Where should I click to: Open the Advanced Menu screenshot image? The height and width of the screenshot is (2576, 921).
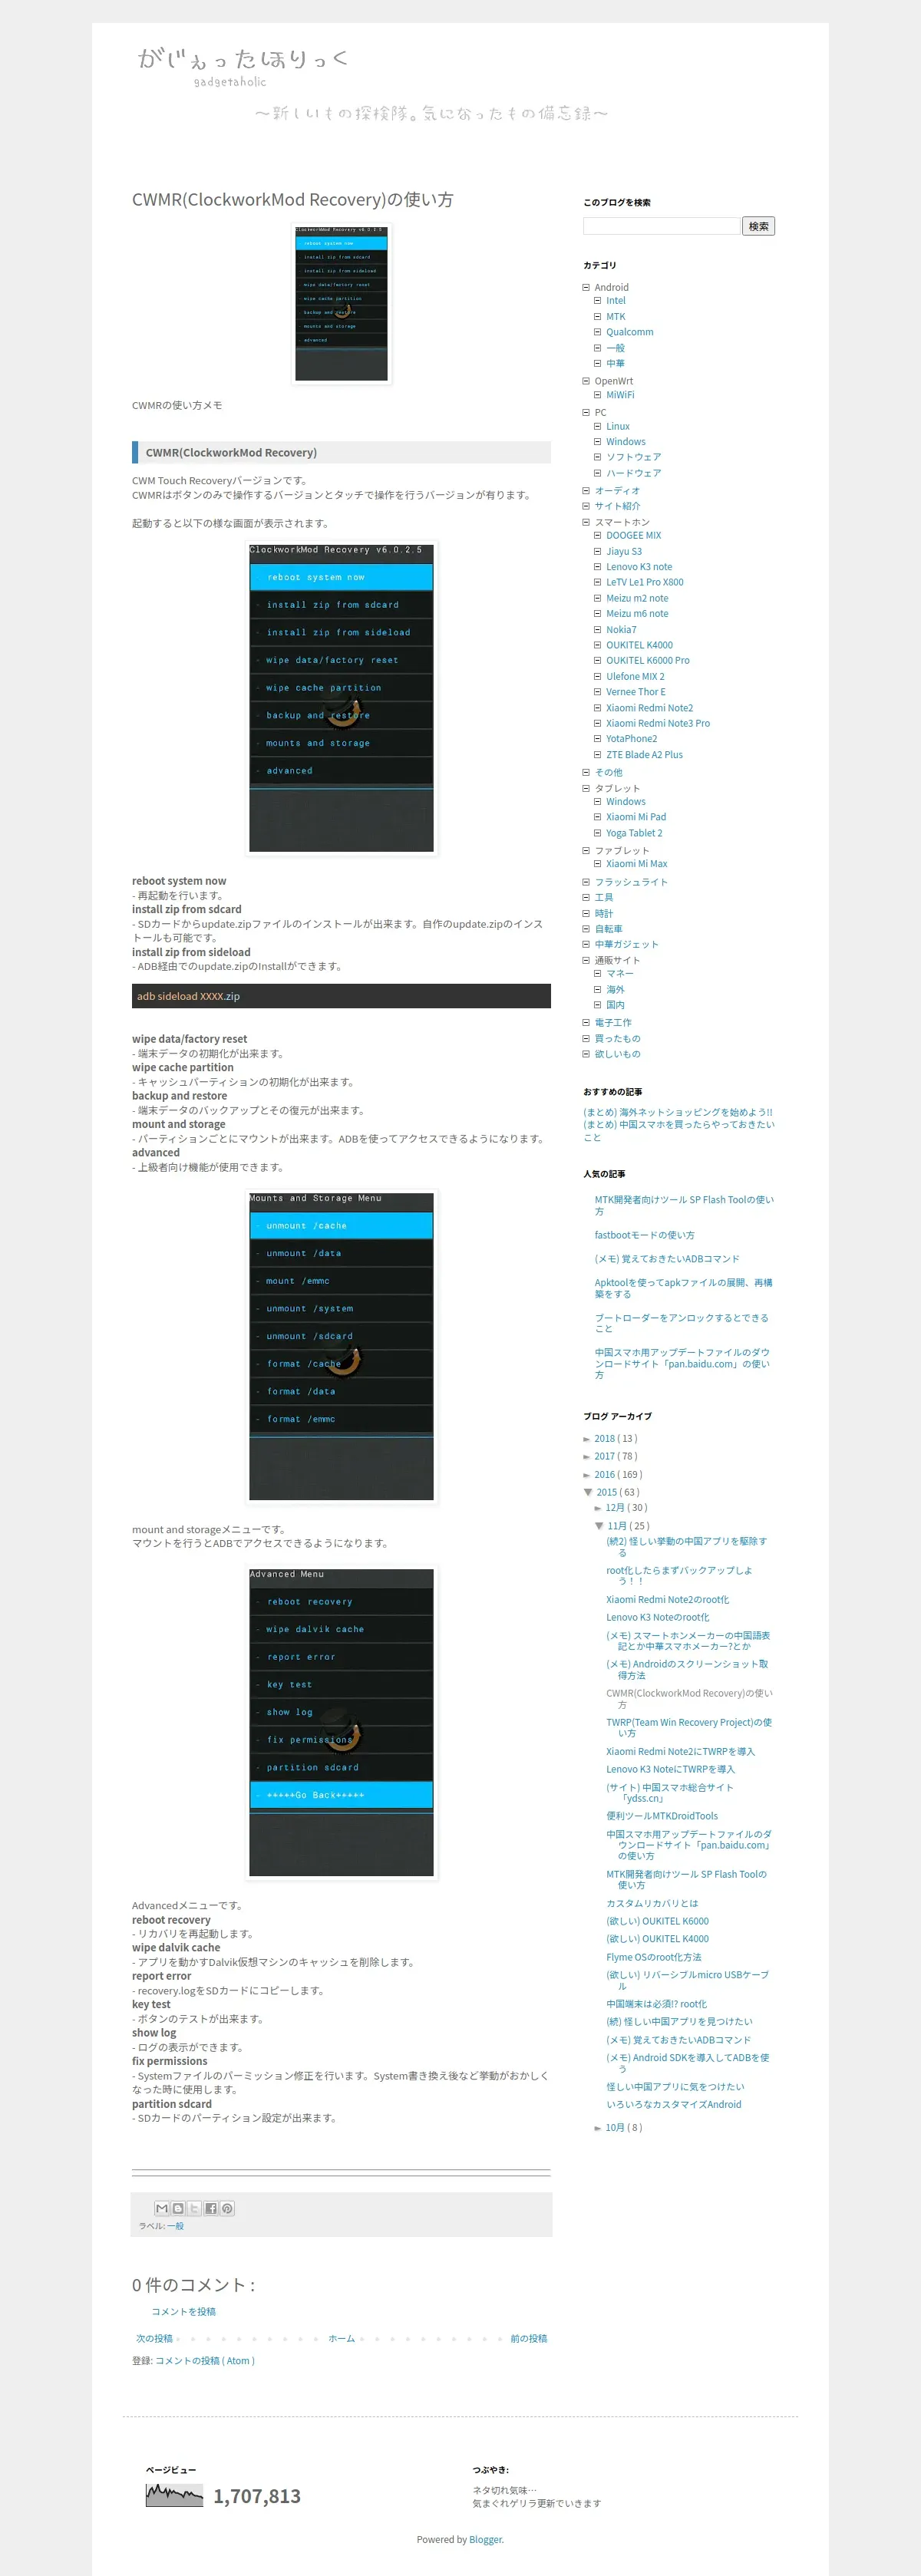click(341, 1723)
